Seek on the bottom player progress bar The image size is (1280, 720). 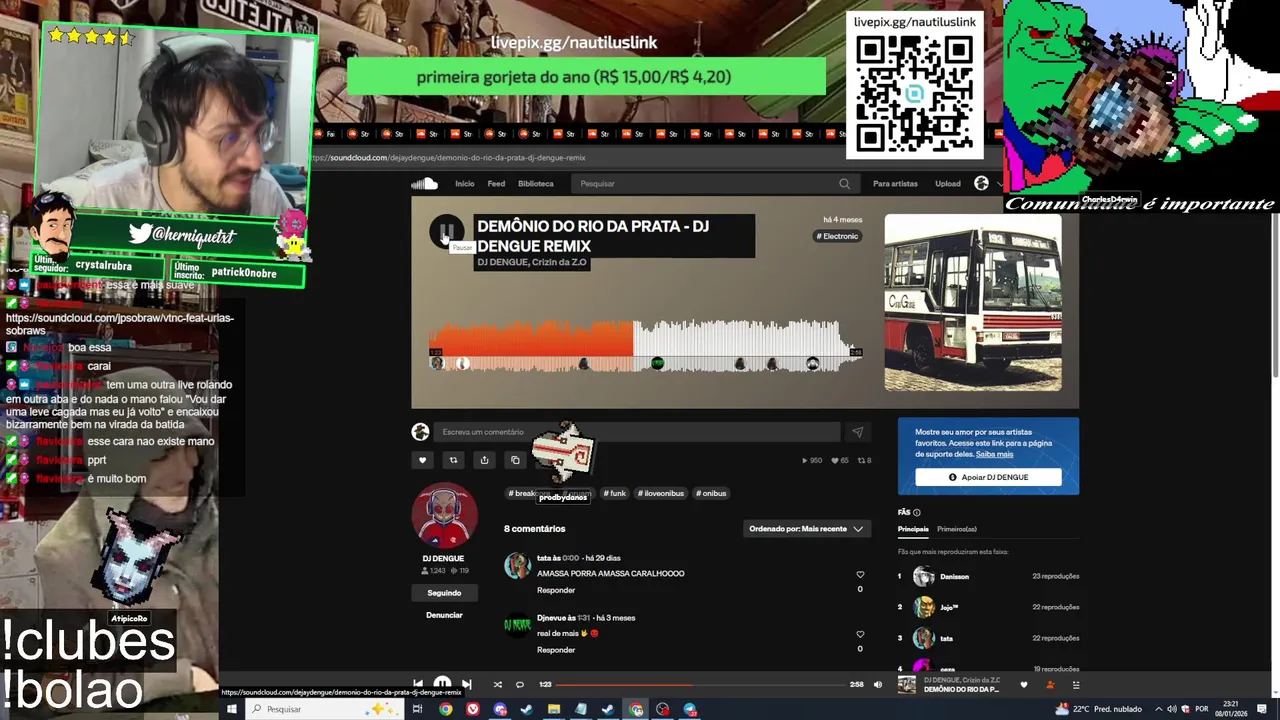pos(700,685)
